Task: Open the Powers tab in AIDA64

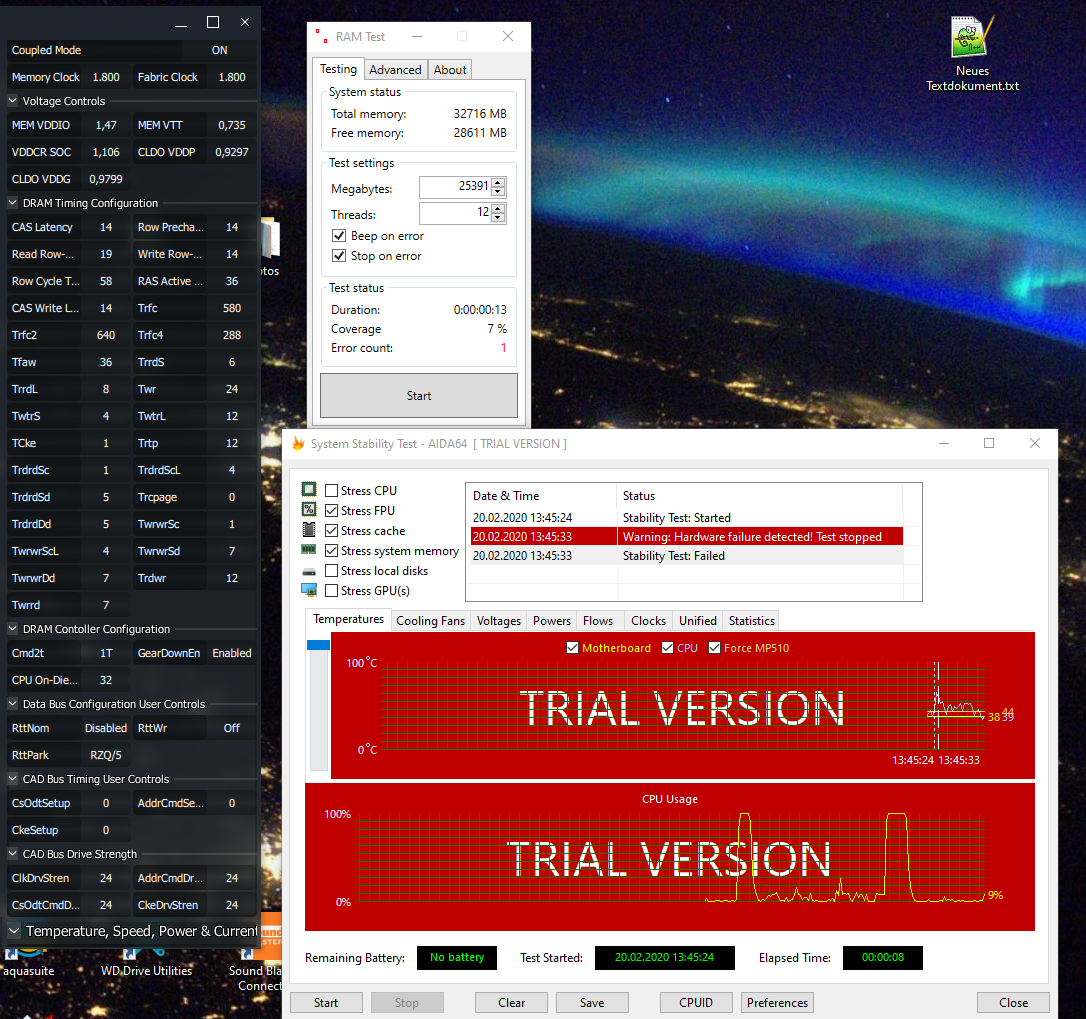Action: [552, 621]
